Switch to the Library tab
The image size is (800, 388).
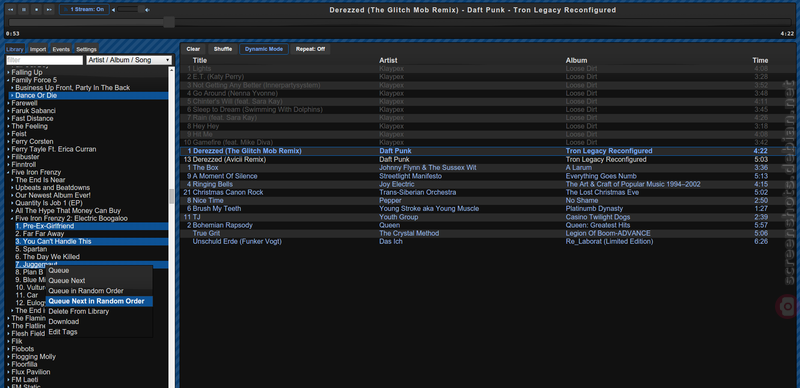click(x=15, y=50)
